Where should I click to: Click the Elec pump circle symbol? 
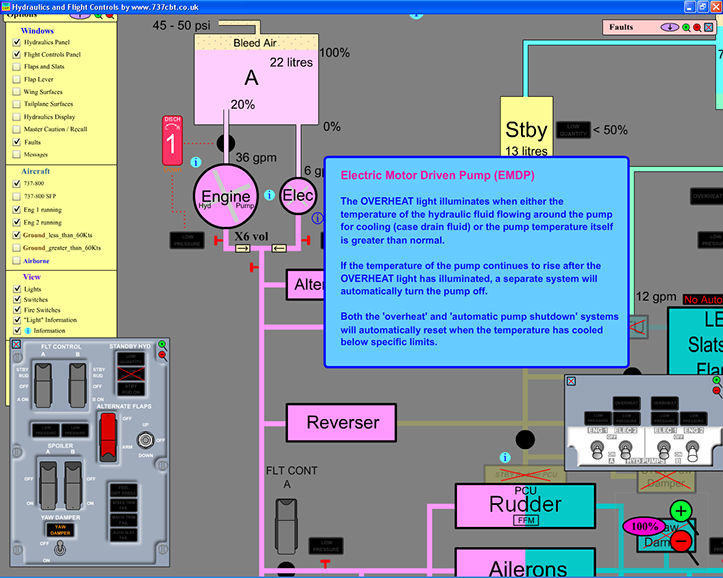299,197
